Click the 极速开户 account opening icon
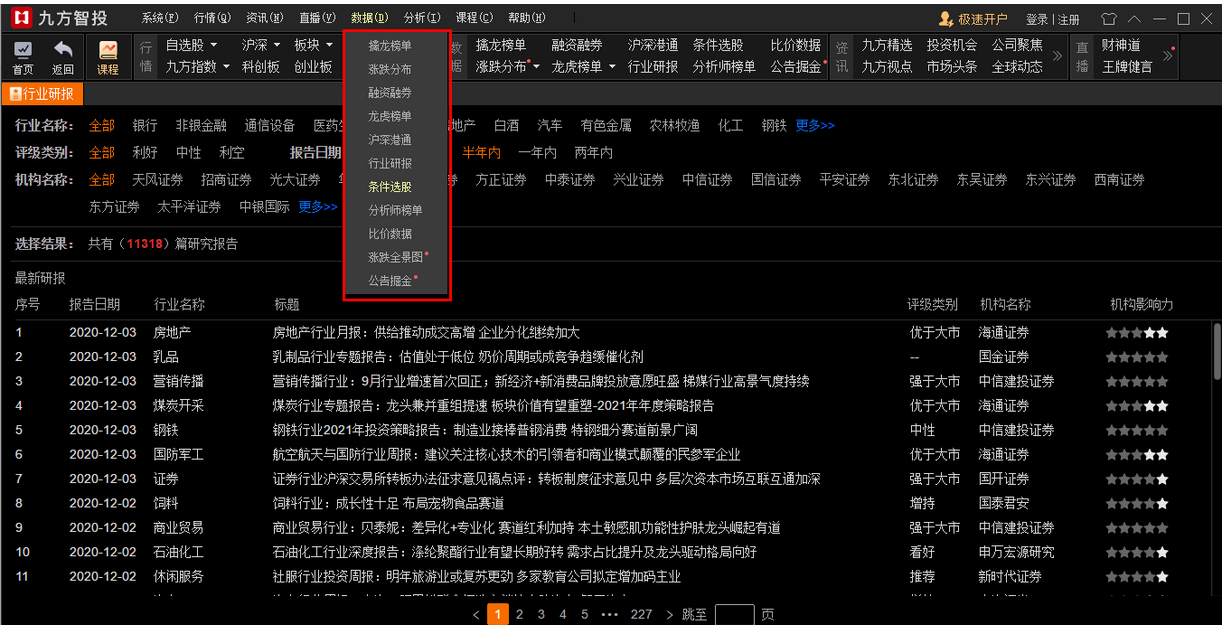Image resolution: width=1223 pixels, height=625 pixels. 945,19
